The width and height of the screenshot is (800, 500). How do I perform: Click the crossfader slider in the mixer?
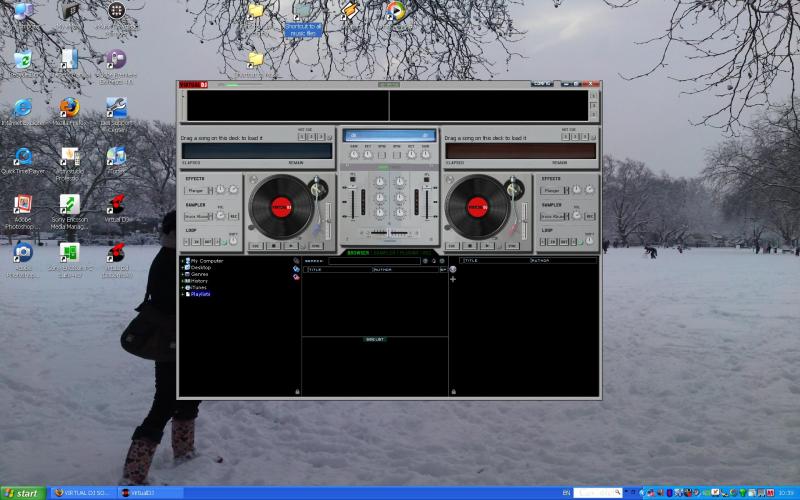tap(389, 233)
